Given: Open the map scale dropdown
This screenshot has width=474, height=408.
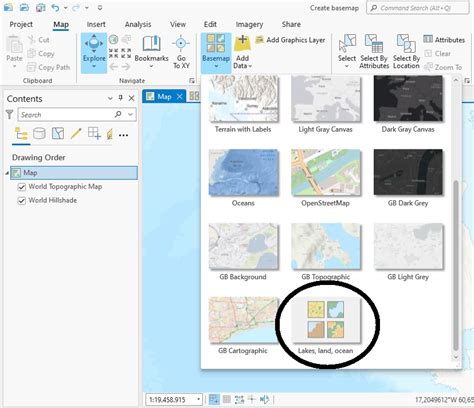Looking at the screenshot, I should [x=198, y=399].
